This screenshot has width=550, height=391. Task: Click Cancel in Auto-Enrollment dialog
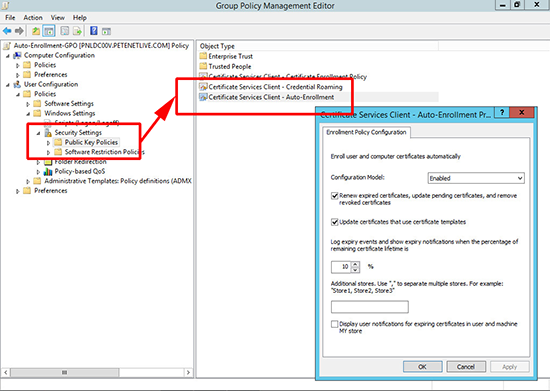pos(466,367)
